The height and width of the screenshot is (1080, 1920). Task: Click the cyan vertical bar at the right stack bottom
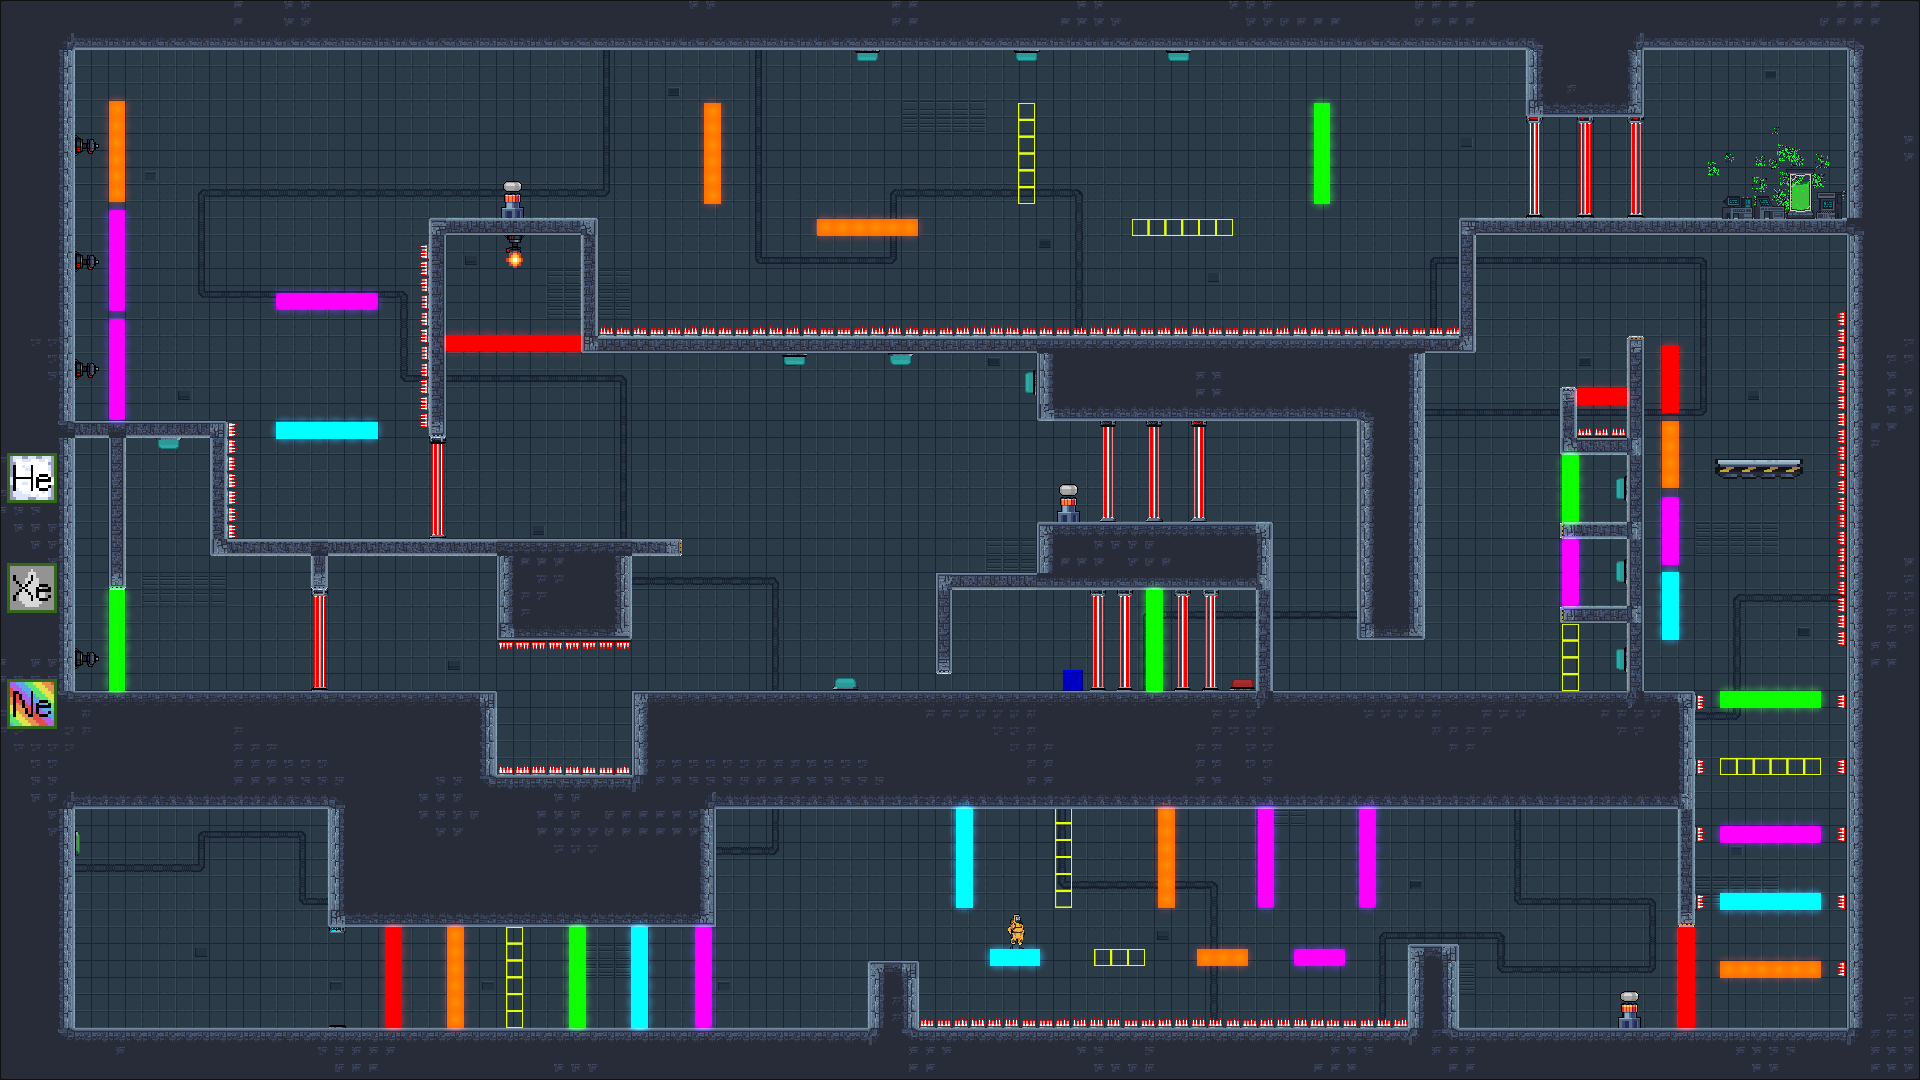tap(1670, 606)
